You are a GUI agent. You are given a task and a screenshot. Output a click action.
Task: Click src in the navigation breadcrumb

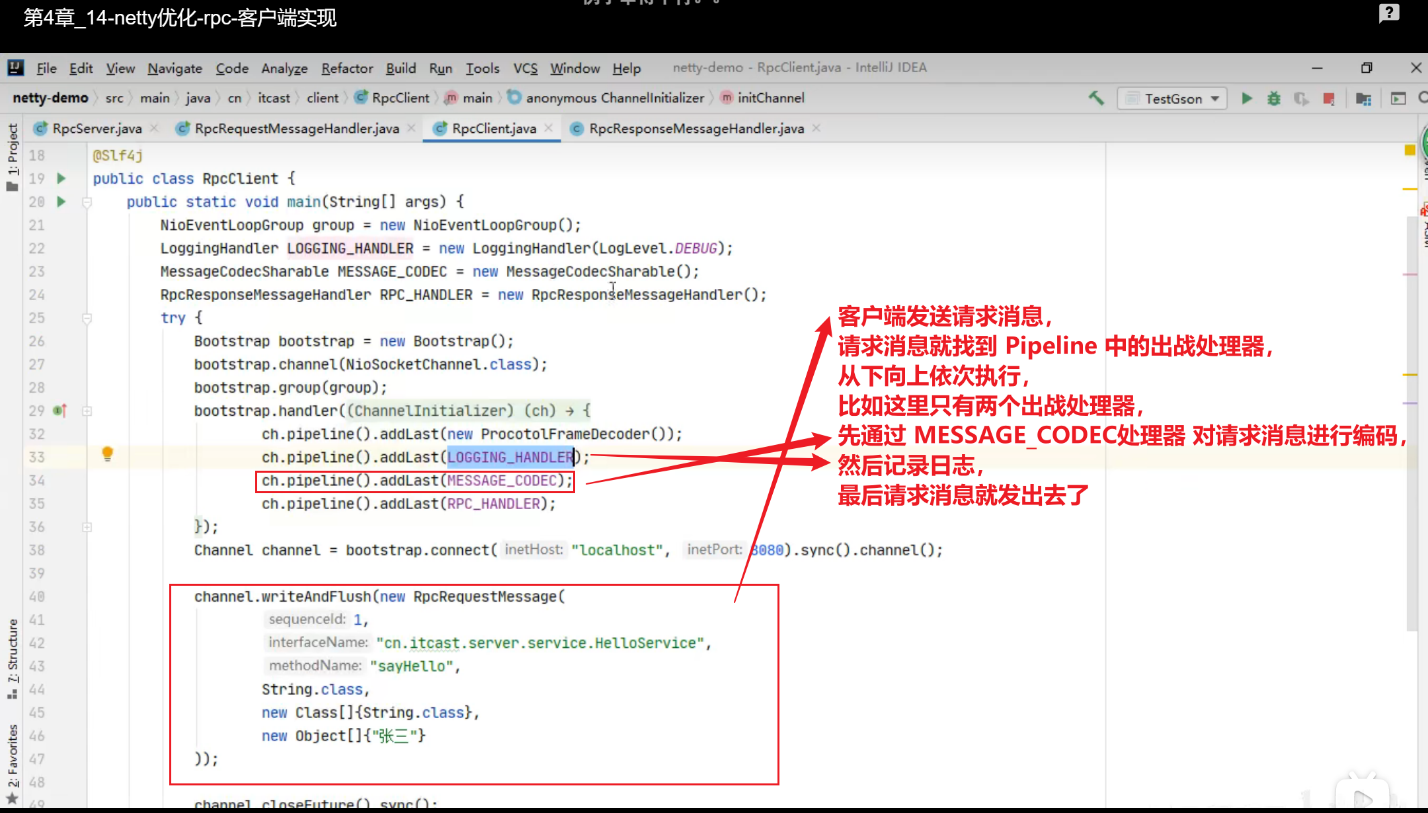114,98
